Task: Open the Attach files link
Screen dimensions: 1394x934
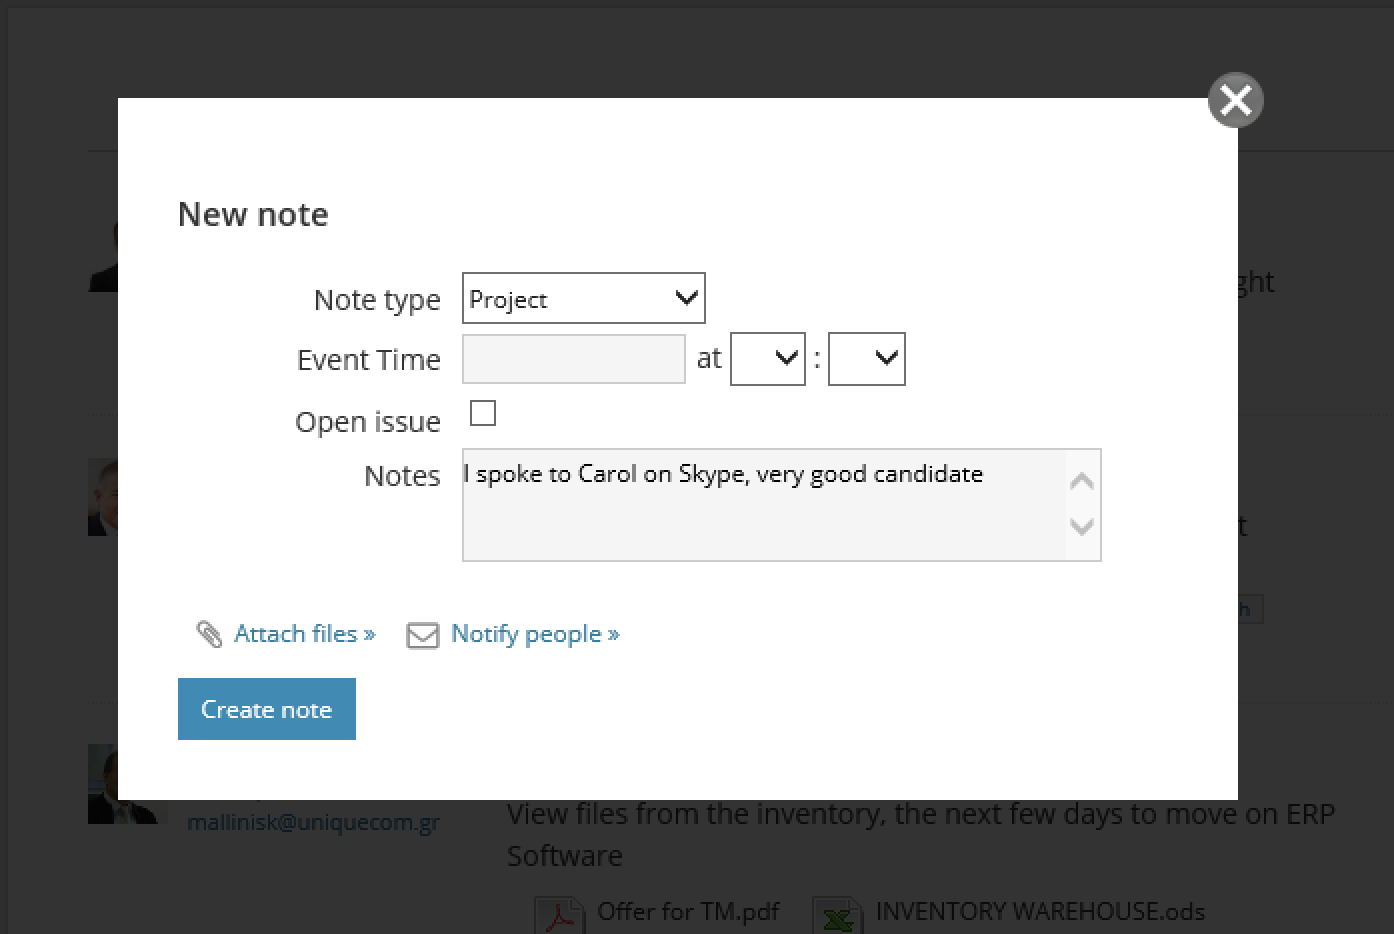Action: pos(304,634)
